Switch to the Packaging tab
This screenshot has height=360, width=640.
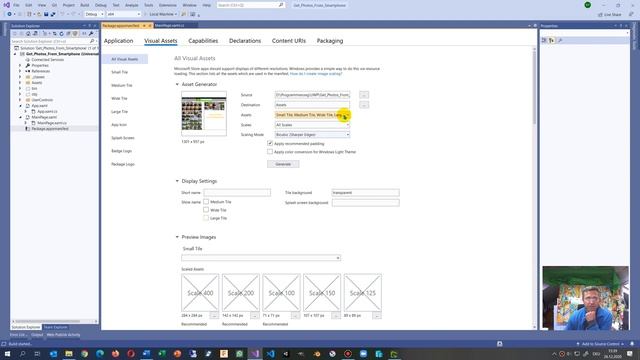point(330,41)
